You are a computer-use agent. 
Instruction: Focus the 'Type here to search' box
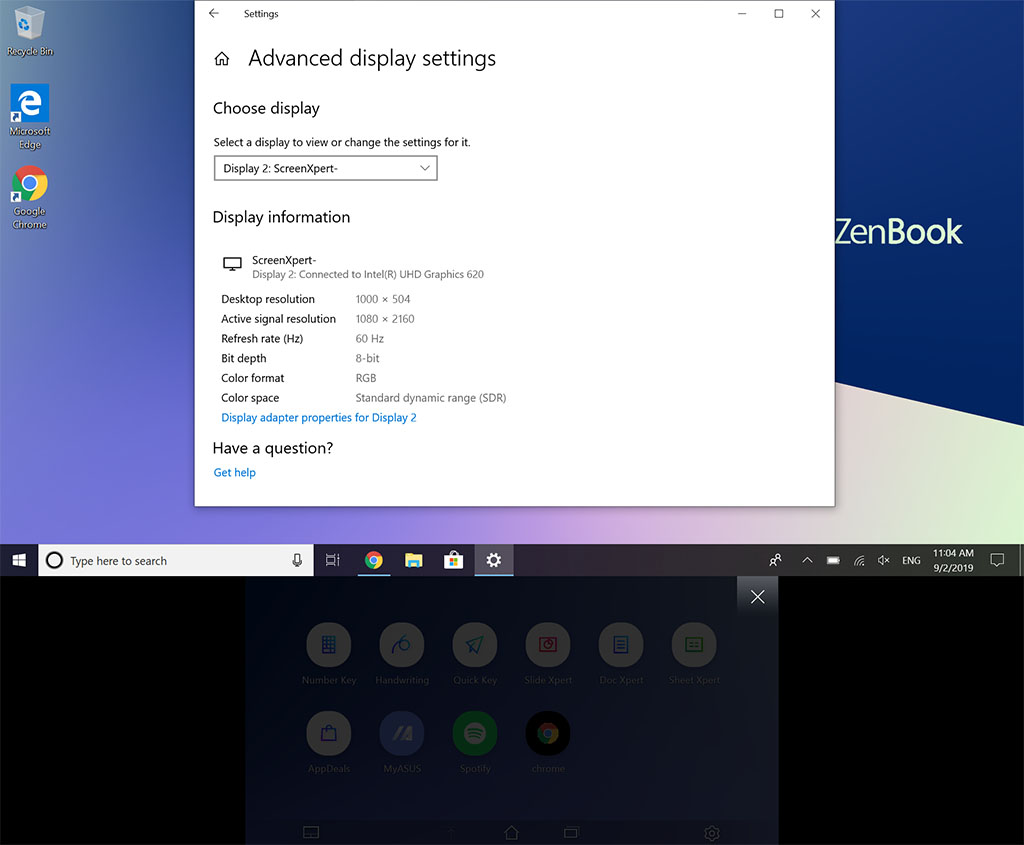[x=176, y=560]
